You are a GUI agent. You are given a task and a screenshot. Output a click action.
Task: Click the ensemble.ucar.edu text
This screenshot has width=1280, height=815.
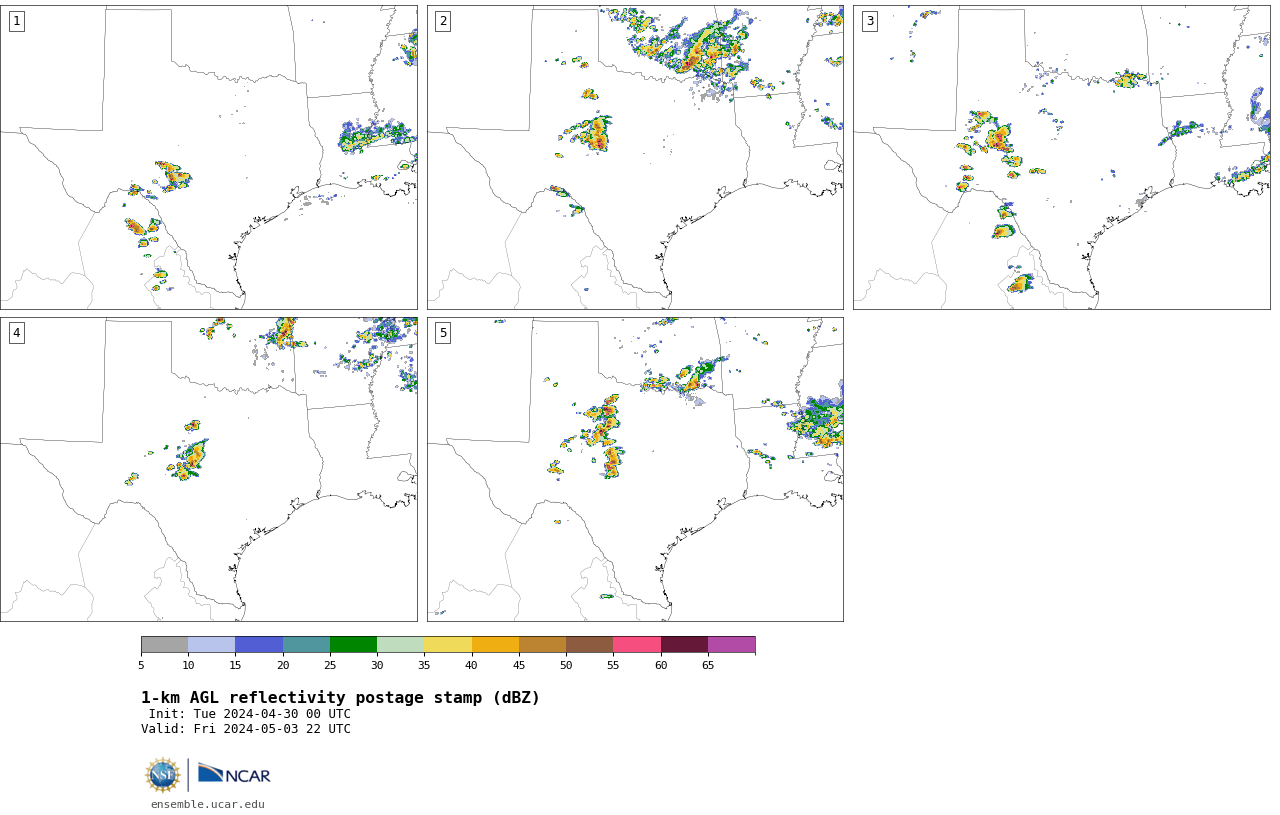click(208, 804)
